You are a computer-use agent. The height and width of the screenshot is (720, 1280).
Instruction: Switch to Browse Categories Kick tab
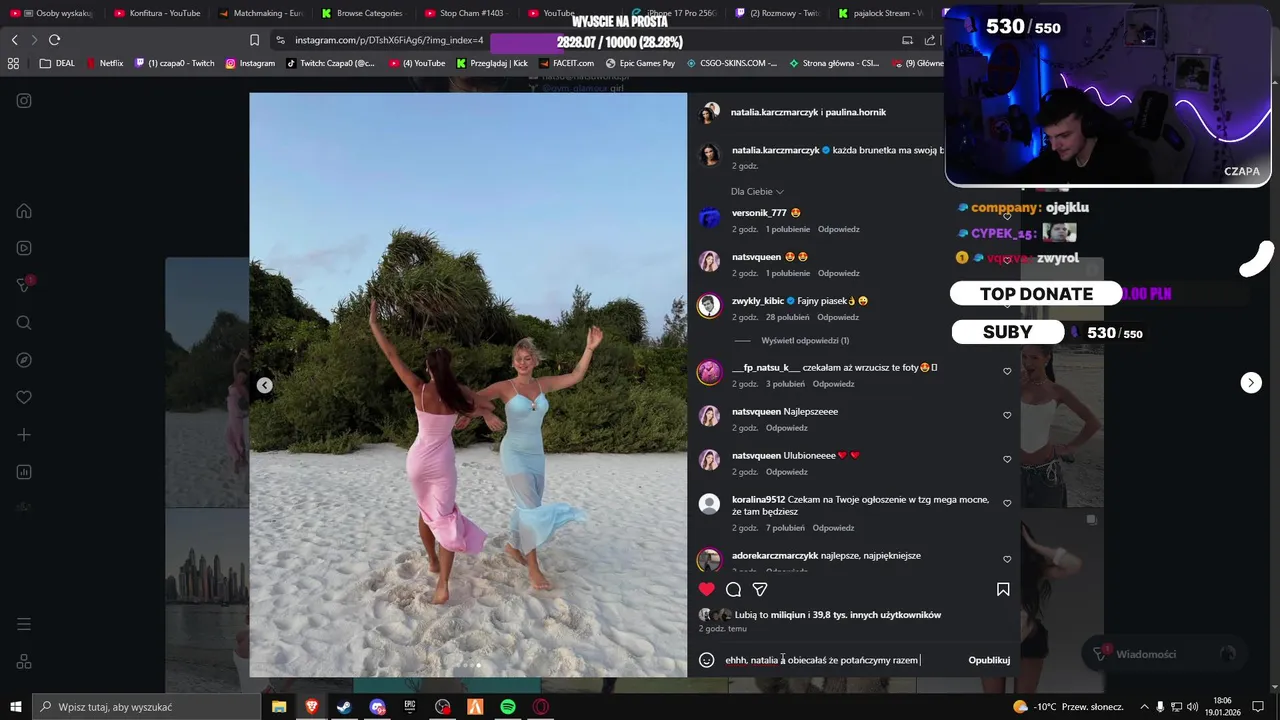tap(362, 13)
